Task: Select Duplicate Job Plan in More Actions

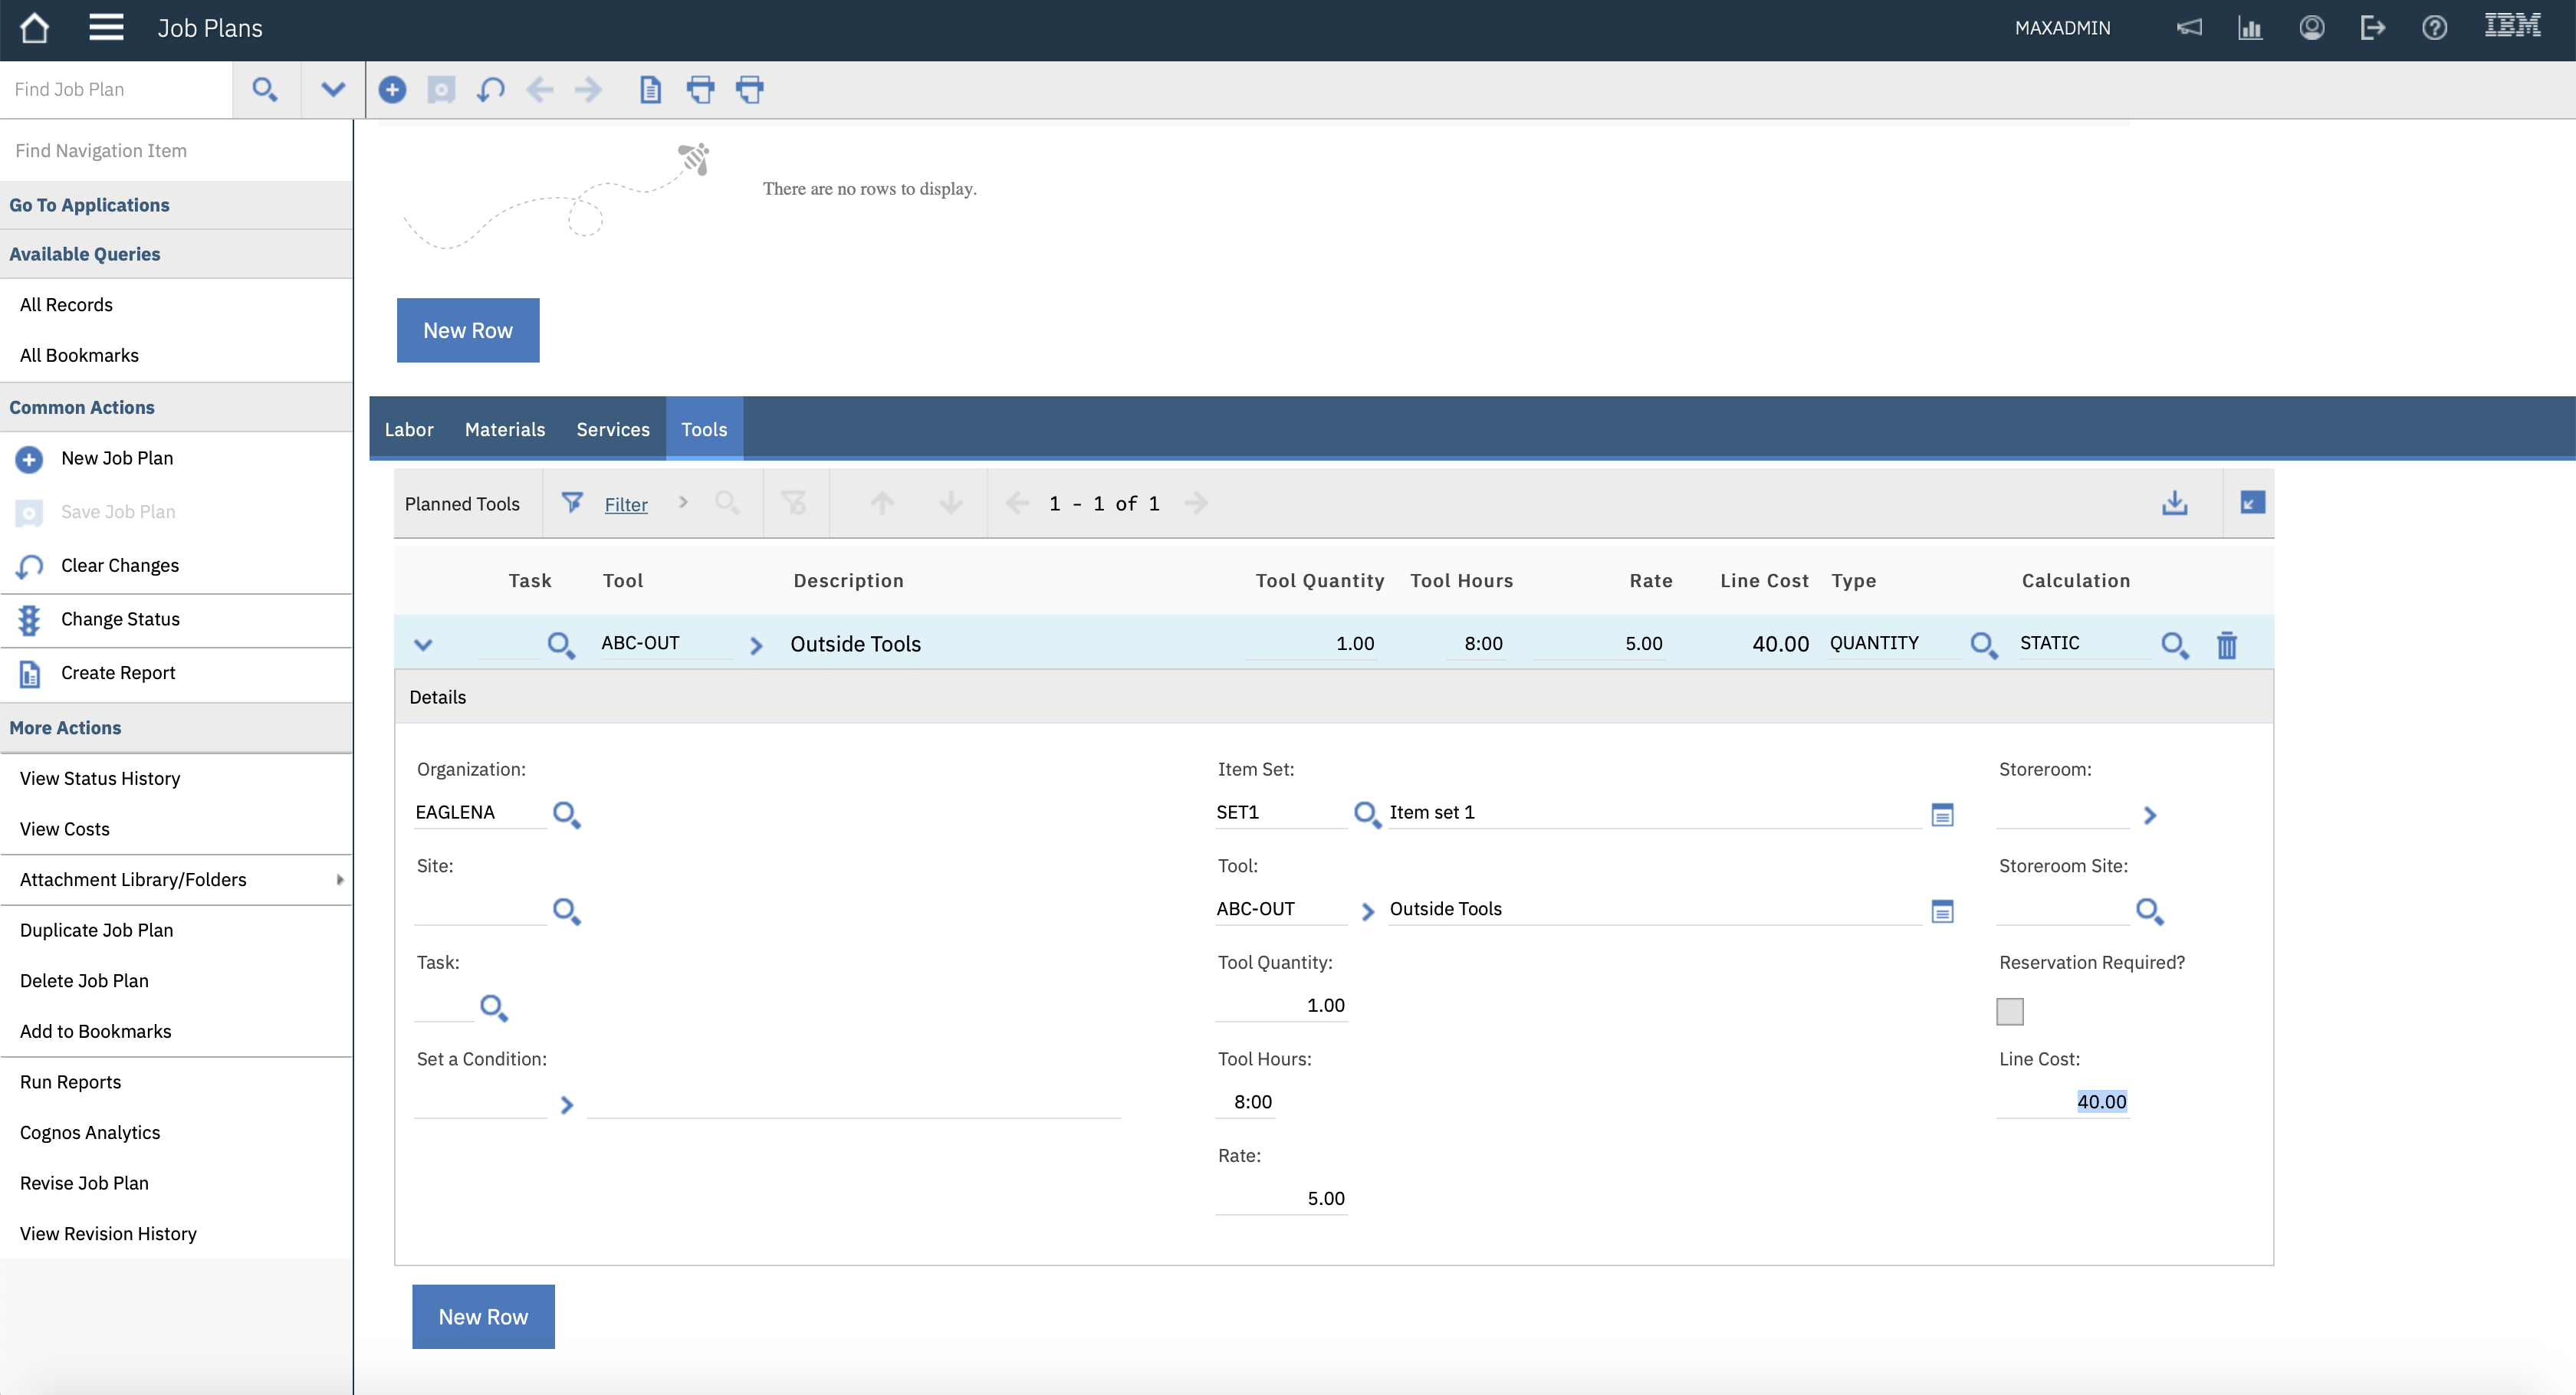Action: [96, 930]
